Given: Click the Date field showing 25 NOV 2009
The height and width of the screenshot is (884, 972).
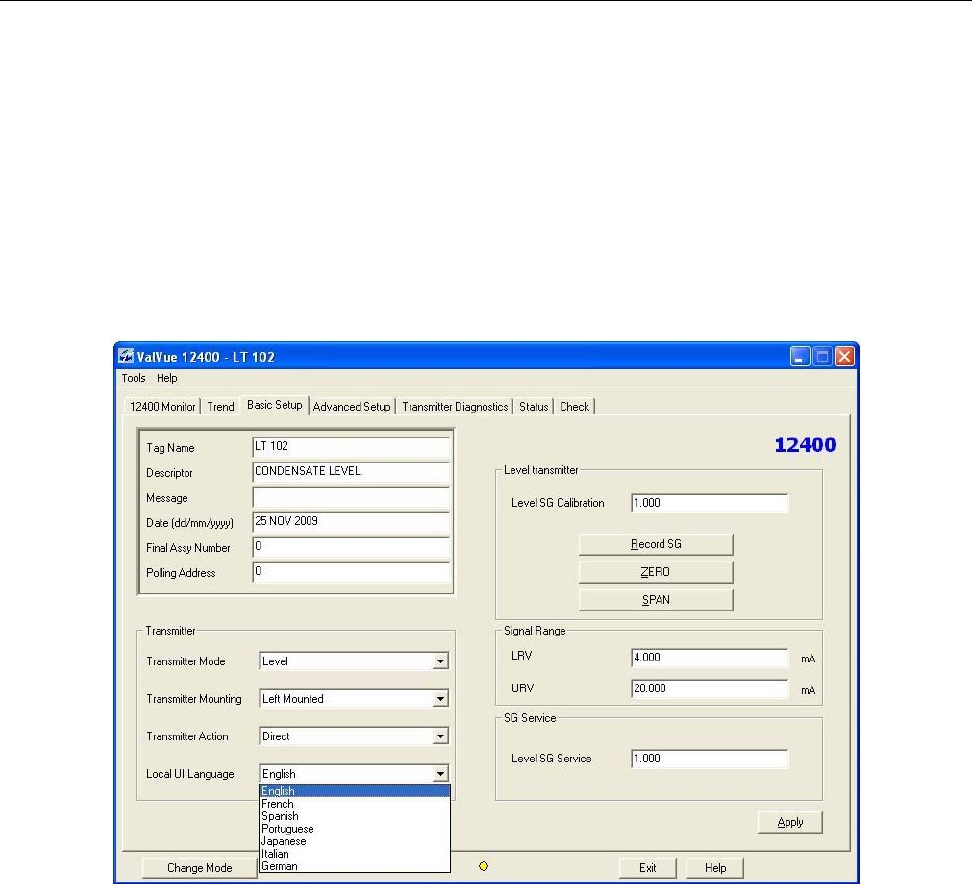Looking at the screenshot, I should 351,522.
